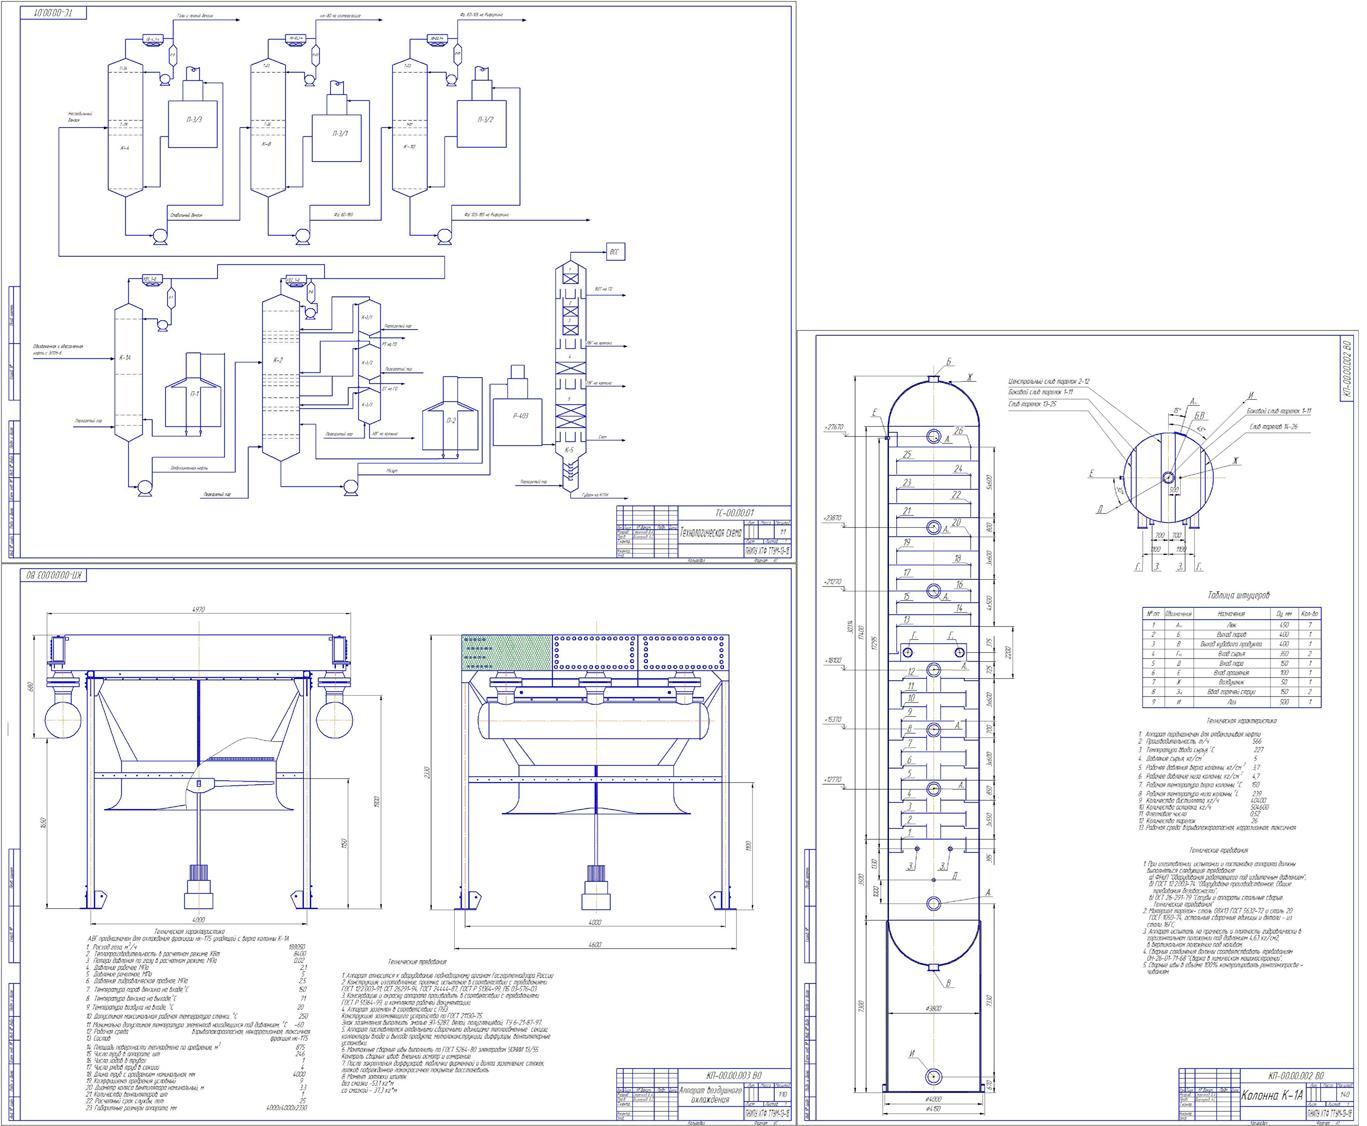The width and height of the screenshot is (1367, 1126).
Task: Click text 'Центральный слив тарелок 2-12'
Action: pos(1047,382)
